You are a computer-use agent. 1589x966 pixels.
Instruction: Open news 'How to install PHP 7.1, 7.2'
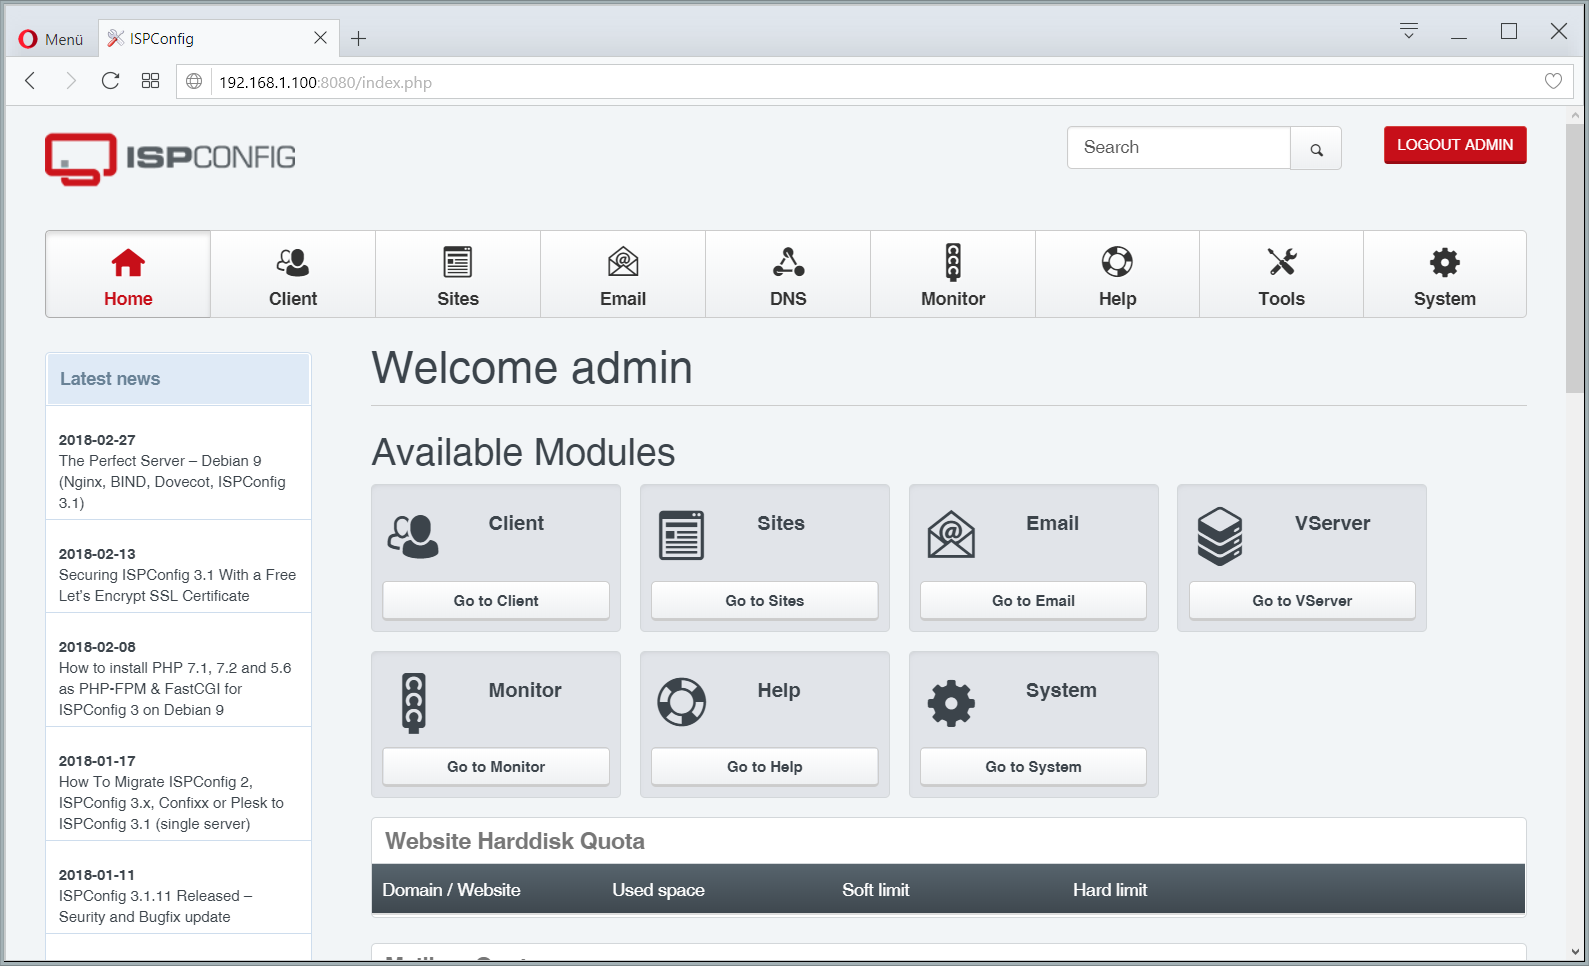pyautogui.click(x=175, y=689)
